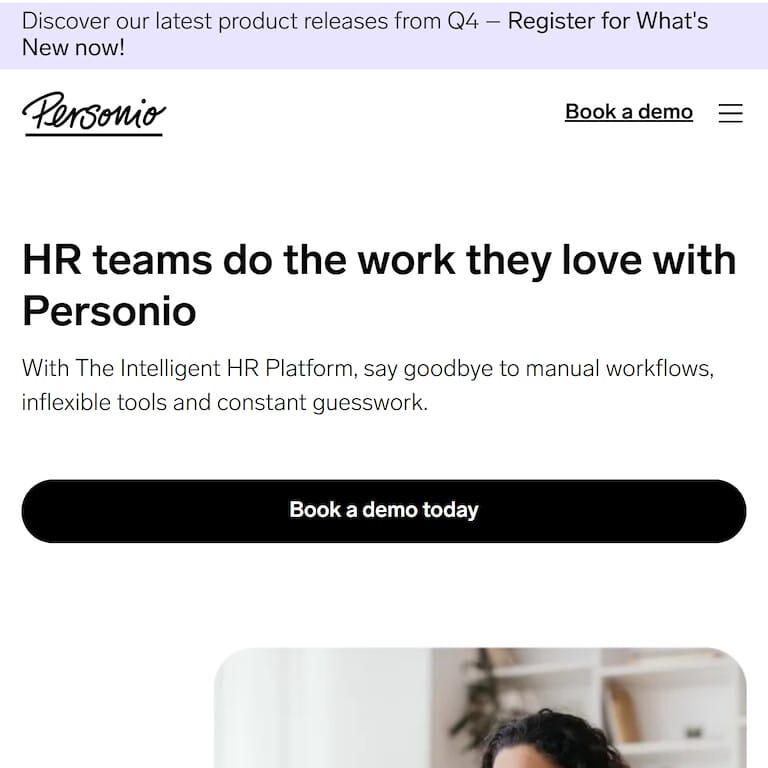Viewport: 768px width, 768px height.
Task: Open "Register for What's New now!" link
Action: coord(607,21)
